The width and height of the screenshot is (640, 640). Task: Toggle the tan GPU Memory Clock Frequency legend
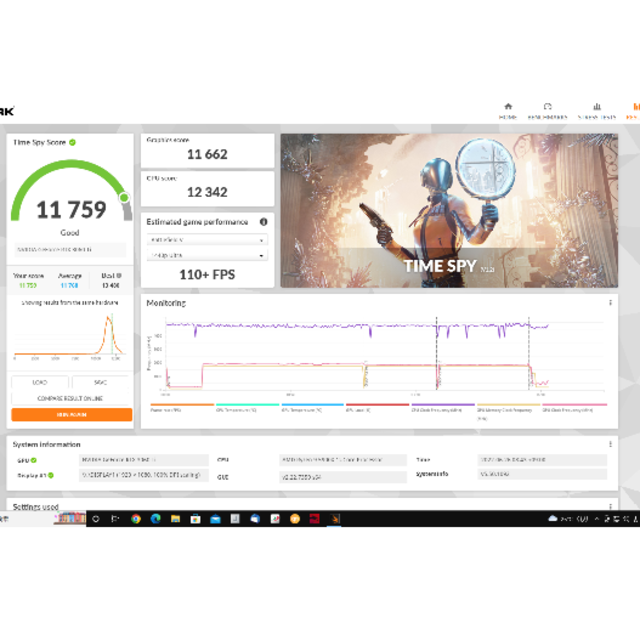pyautogui.click(x=509, y=411)
